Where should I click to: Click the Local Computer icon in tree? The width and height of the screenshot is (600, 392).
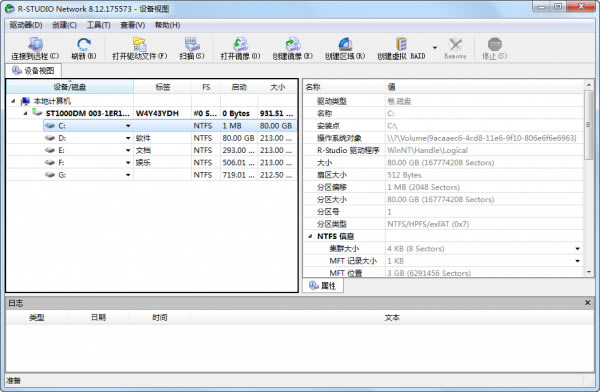[25, 101]
